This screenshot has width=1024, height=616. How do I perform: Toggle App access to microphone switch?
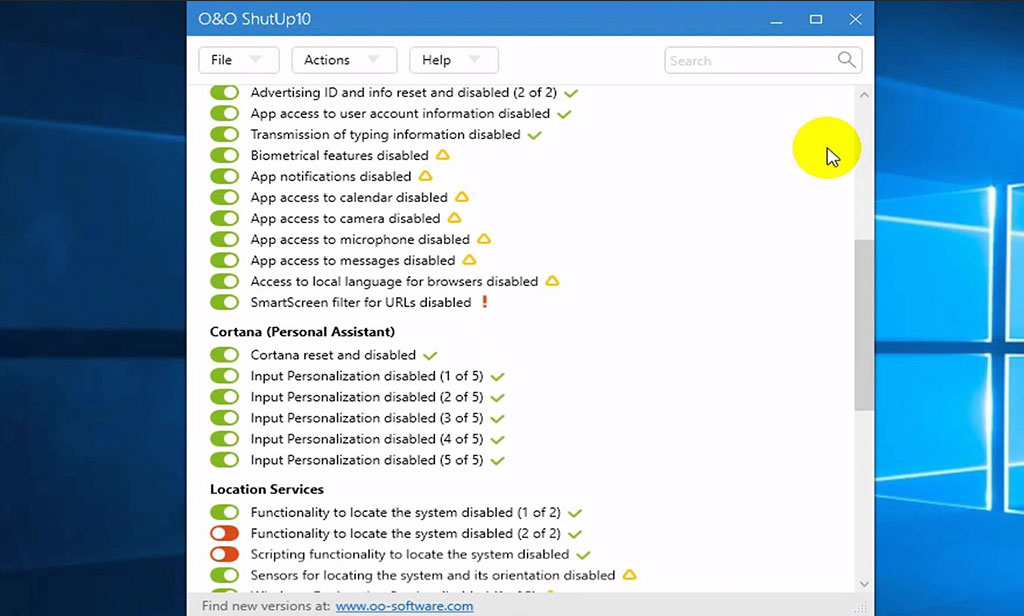225,239
